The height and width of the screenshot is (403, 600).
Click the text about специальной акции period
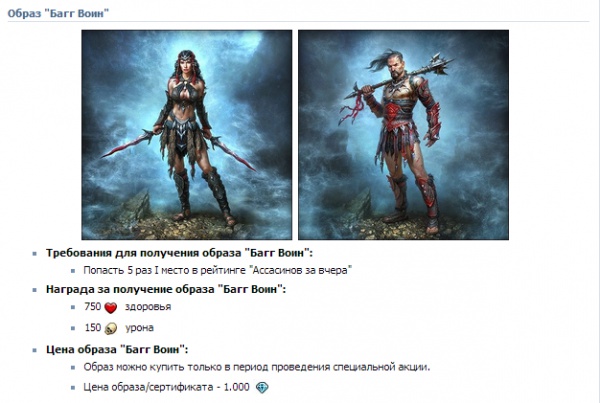tap(257, 367)
